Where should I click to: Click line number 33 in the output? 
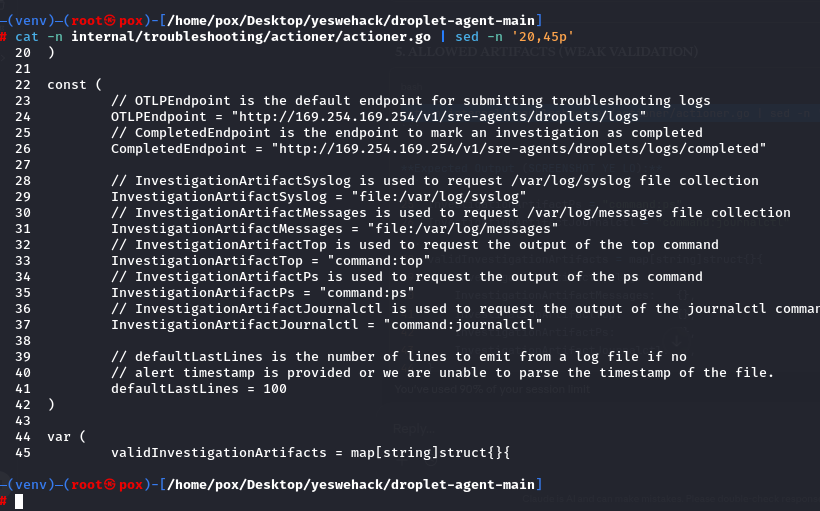[22, 260]
